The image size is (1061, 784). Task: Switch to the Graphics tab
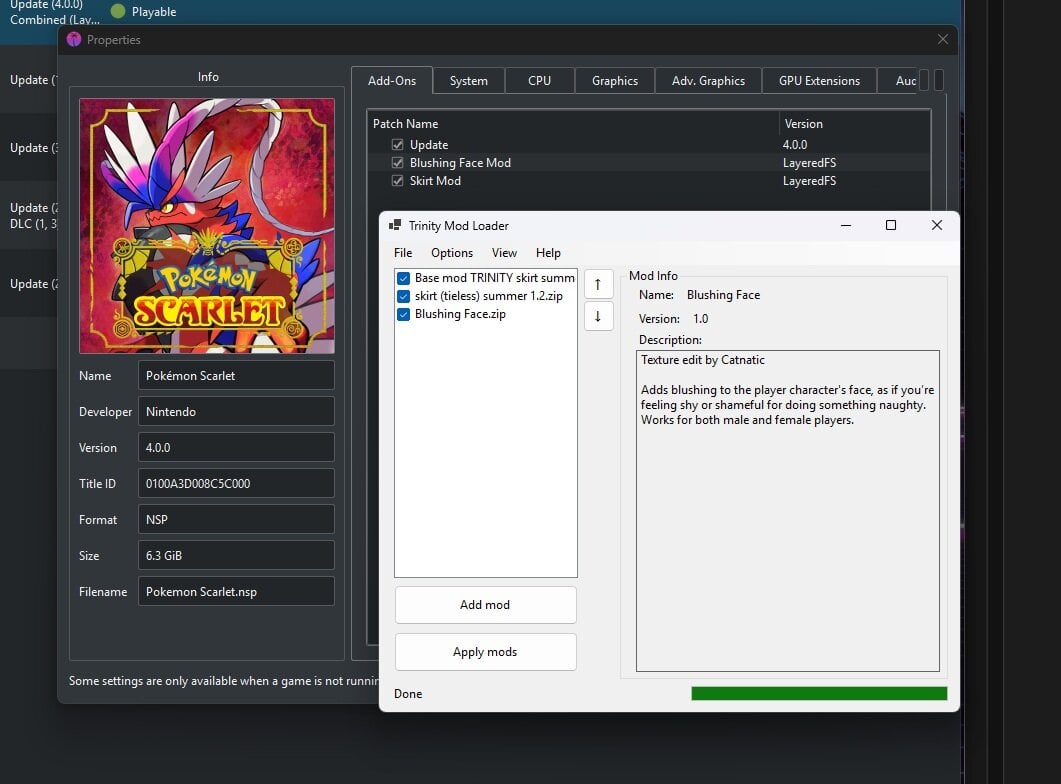click(614, 80)
